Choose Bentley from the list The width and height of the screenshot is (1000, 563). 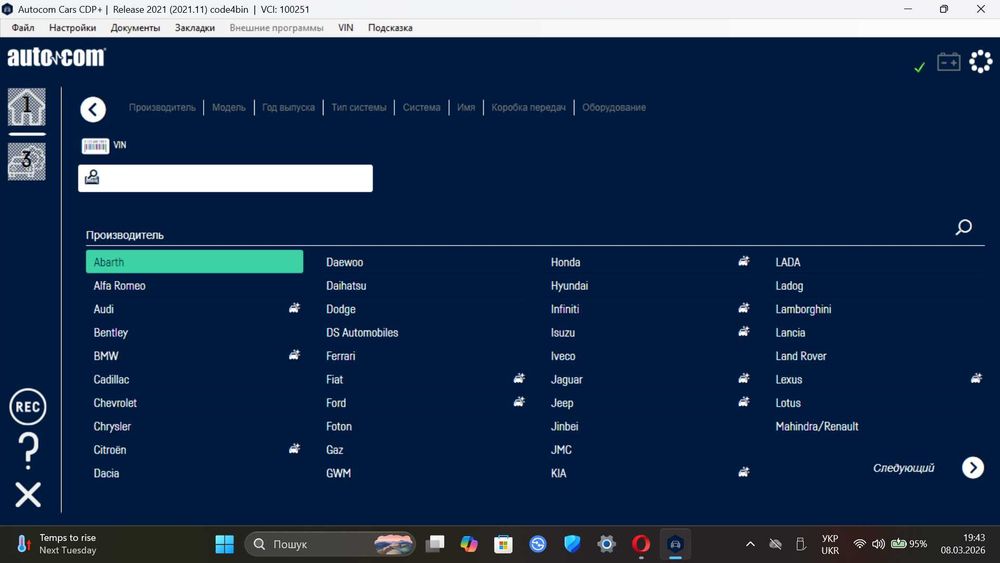111,333
